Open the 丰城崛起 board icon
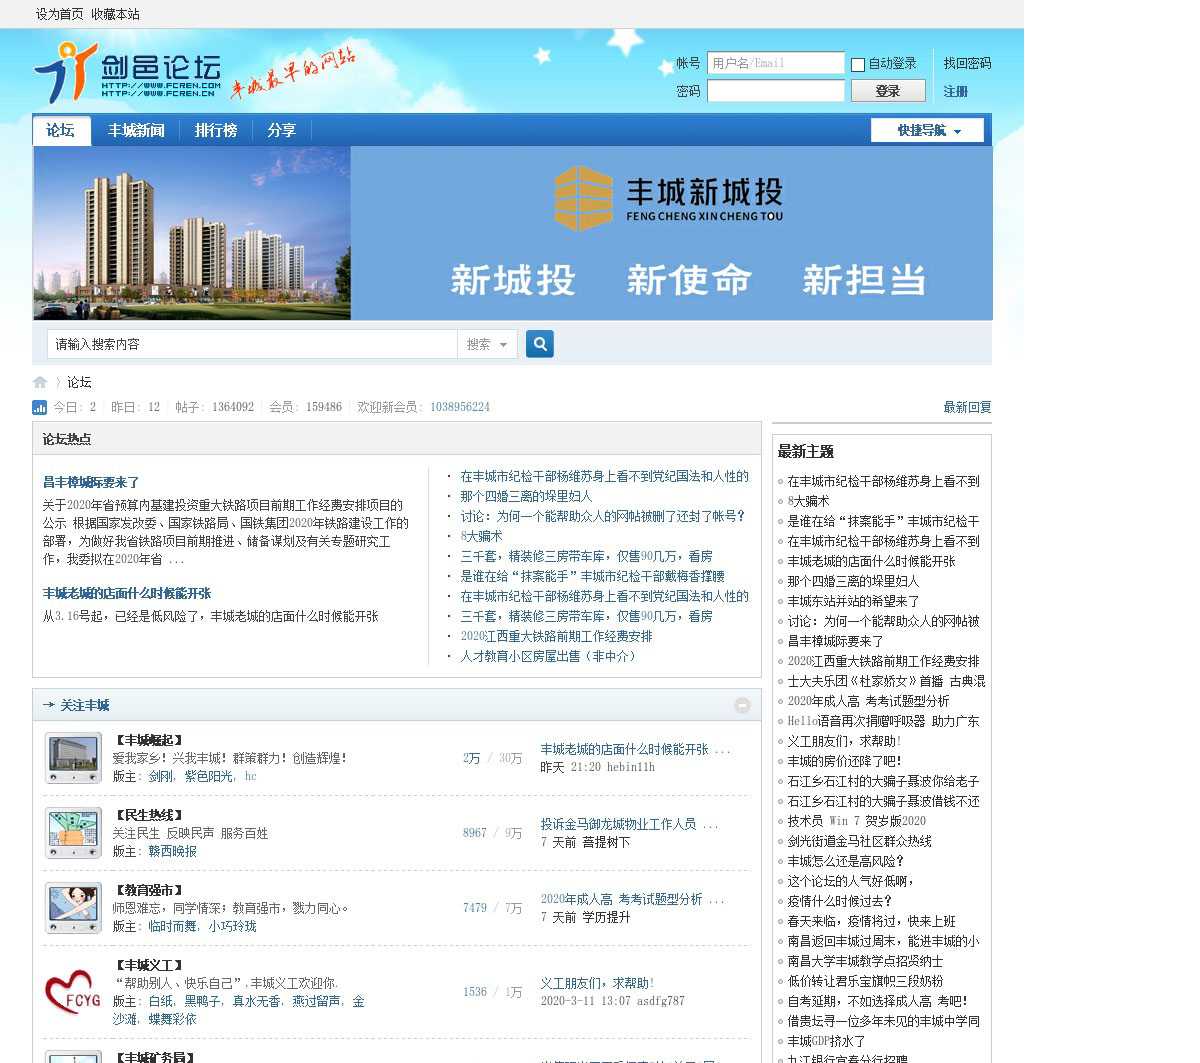This screenshot has height=1063, width=1200. (73, 758)
